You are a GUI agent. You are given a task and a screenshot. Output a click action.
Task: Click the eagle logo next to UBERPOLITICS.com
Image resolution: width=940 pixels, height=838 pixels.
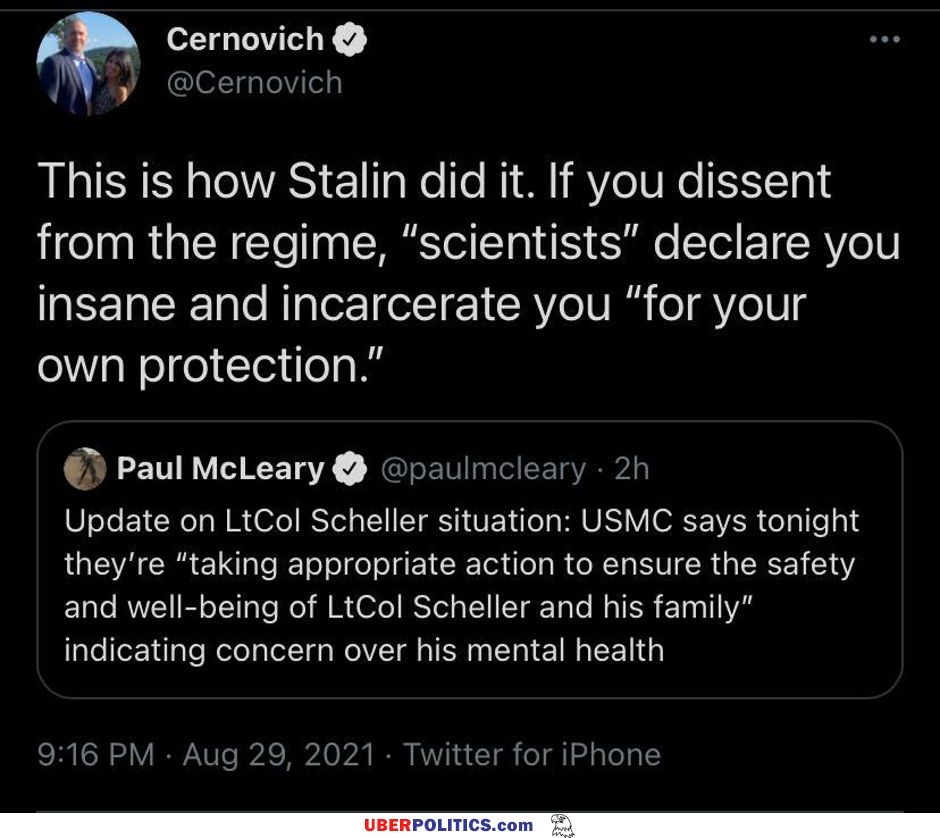pos(562,825)
